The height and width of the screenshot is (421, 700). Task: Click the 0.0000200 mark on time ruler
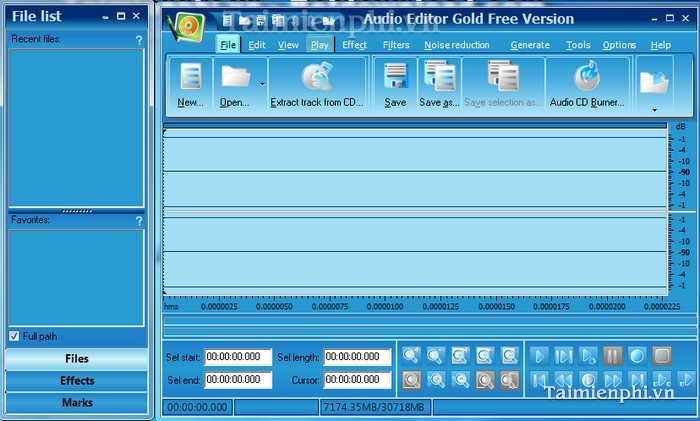pos(607,307)
